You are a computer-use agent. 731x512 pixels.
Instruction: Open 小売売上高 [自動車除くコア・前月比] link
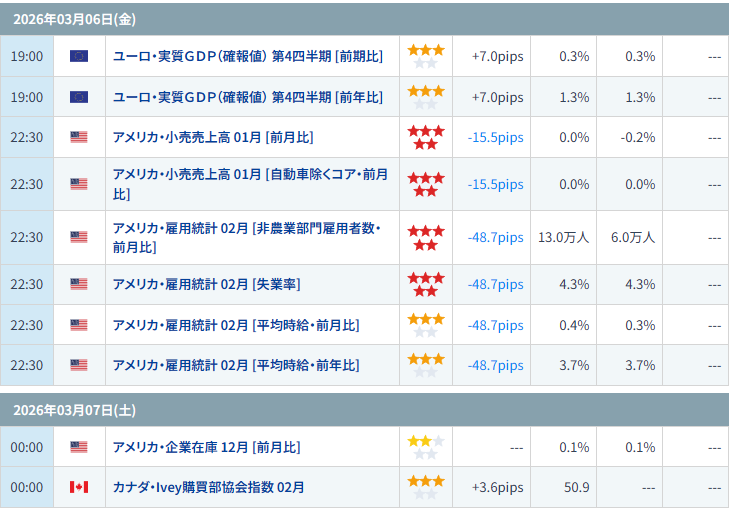[x=250, y=184]
